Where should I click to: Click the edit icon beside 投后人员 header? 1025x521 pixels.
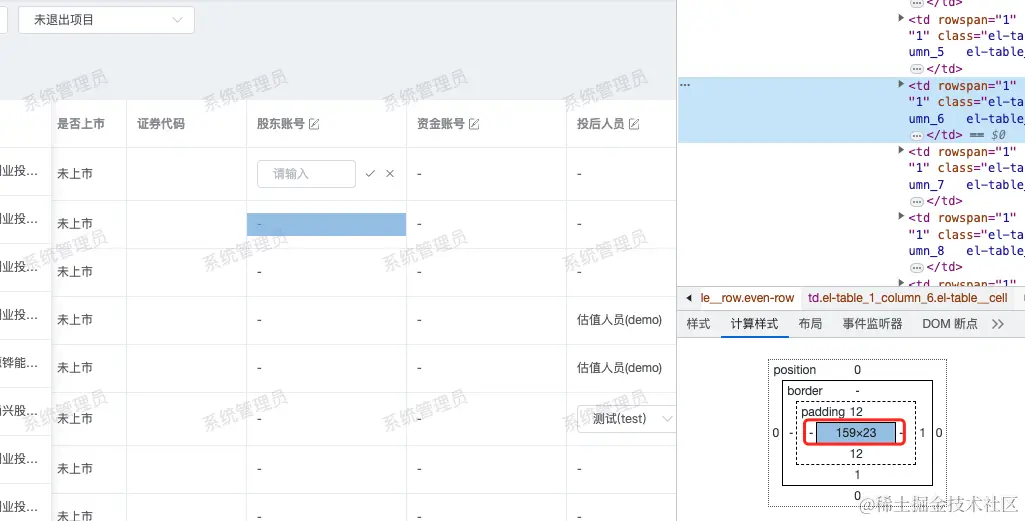click(634, 124)
